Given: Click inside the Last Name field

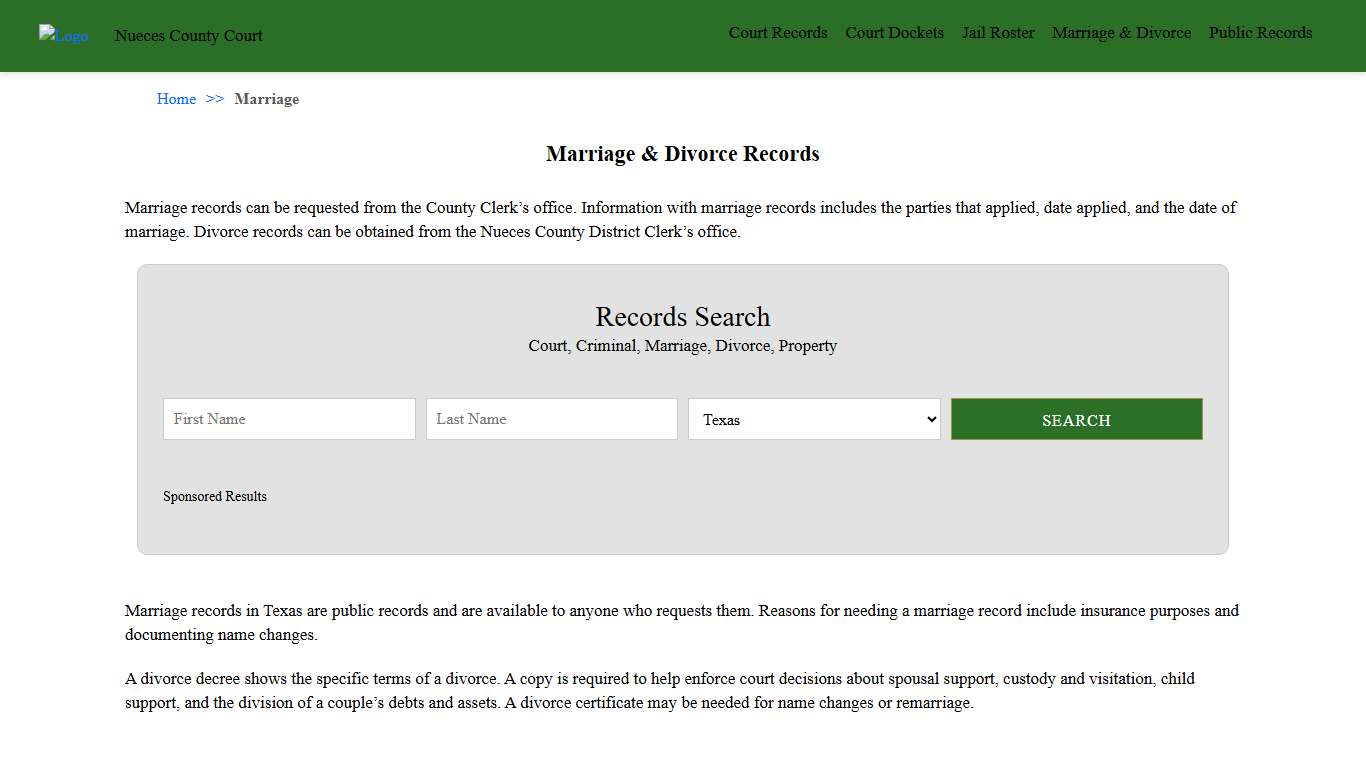Looking at the screenshot, I should click(551, 419).
